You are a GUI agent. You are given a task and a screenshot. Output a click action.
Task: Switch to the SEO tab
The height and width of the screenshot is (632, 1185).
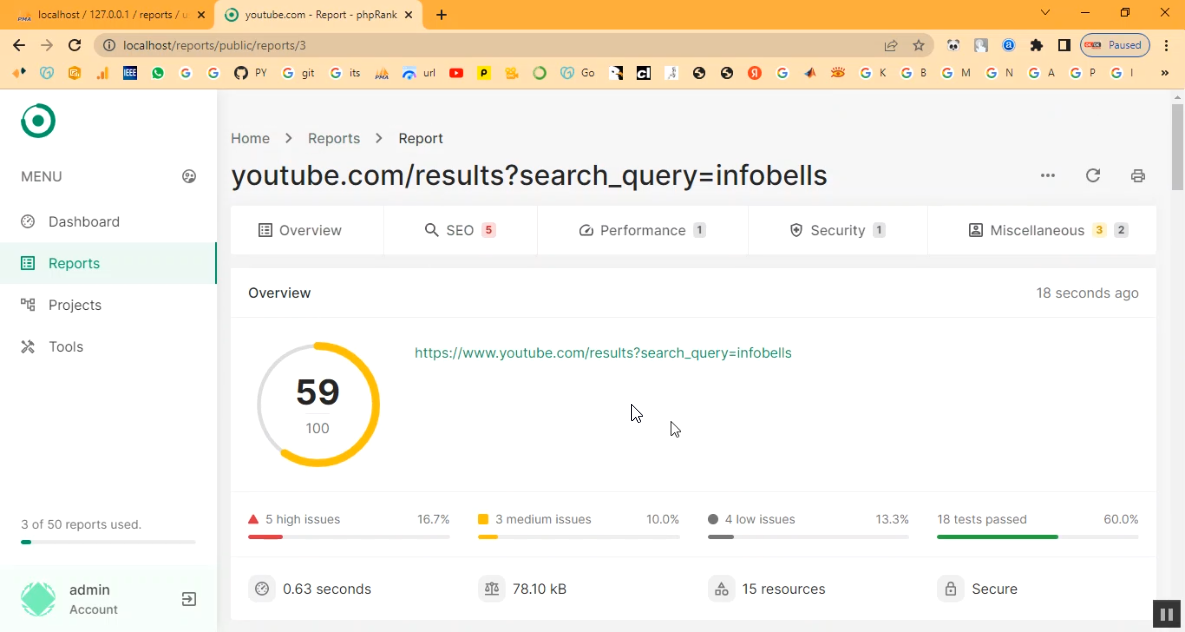tap(460, 230)
